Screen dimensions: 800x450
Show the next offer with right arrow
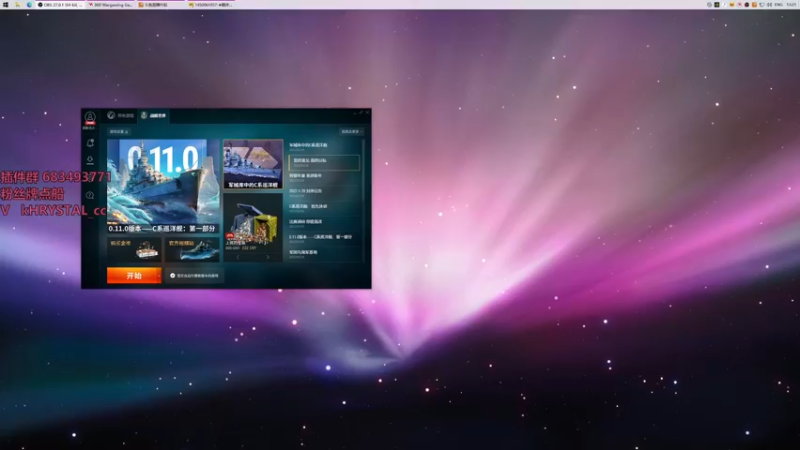pos(268,257)
